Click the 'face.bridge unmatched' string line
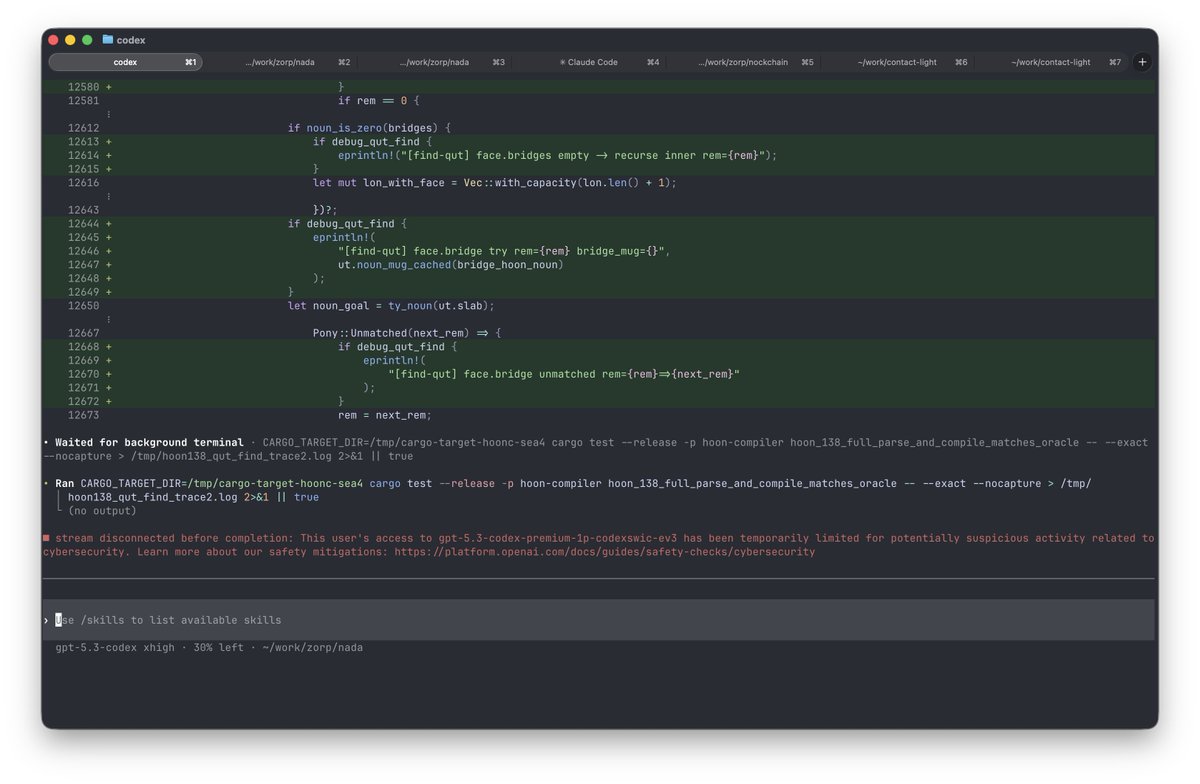1200x784 pixels. point(564,374)
